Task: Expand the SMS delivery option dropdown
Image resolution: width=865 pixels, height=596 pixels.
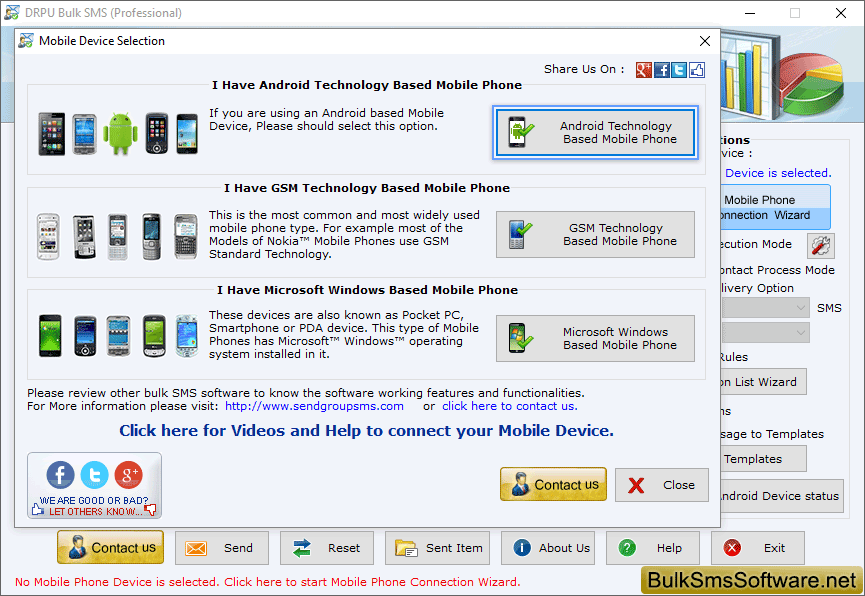Action: point(765,308)
